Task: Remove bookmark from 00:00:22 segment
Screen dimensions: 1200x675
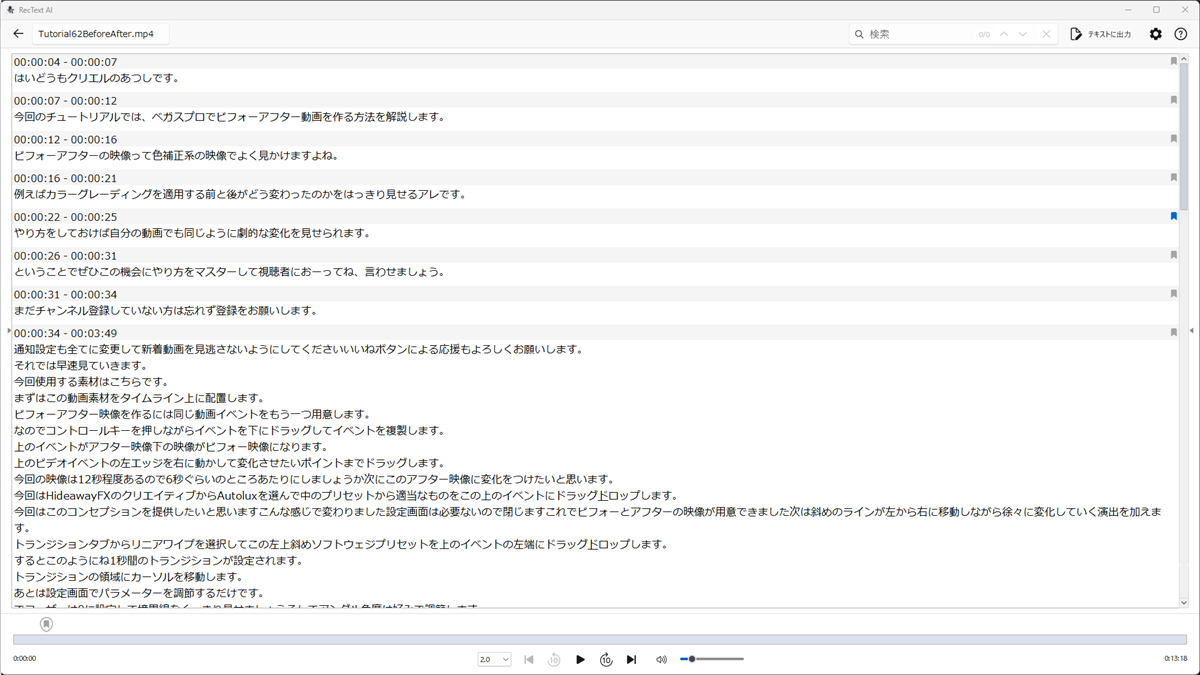Action: [1174, 216]
